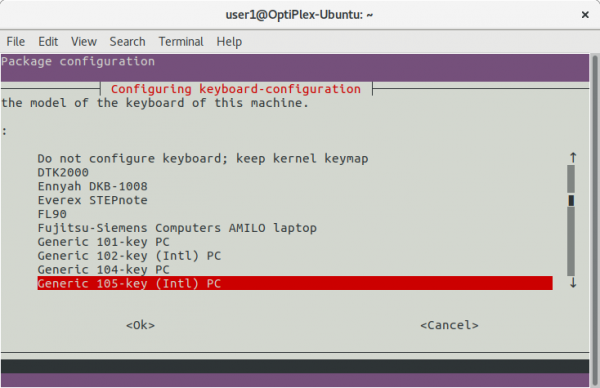Open the Search menu
The width and height of the screenshot is (600, 388).
click(127, 41)
